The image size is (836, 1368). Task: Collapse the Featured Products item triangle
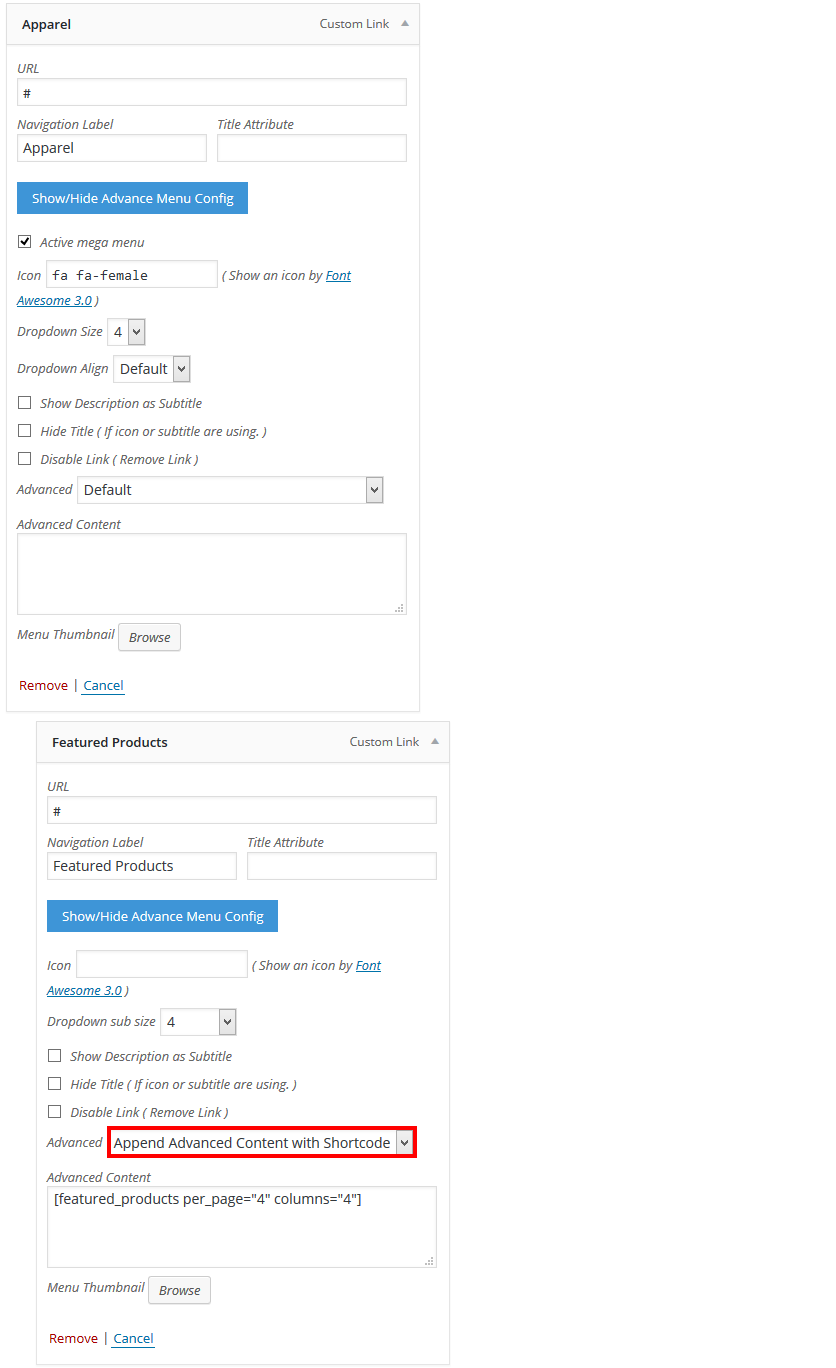click(x=435, y=741)
